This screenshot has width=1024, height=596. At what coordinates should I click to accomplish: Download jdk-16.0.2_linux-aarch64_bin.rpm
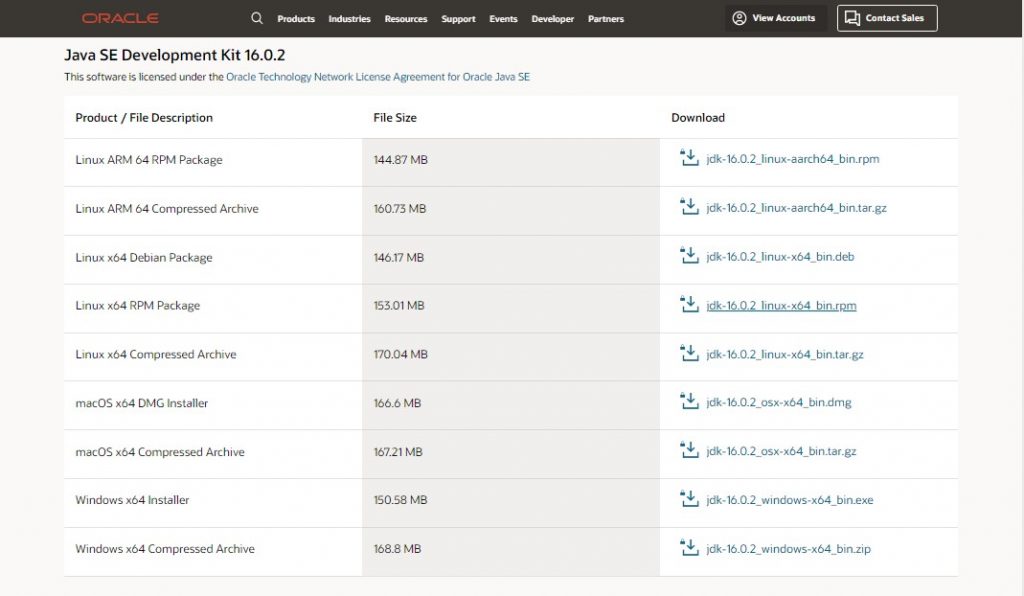(792, 159)
